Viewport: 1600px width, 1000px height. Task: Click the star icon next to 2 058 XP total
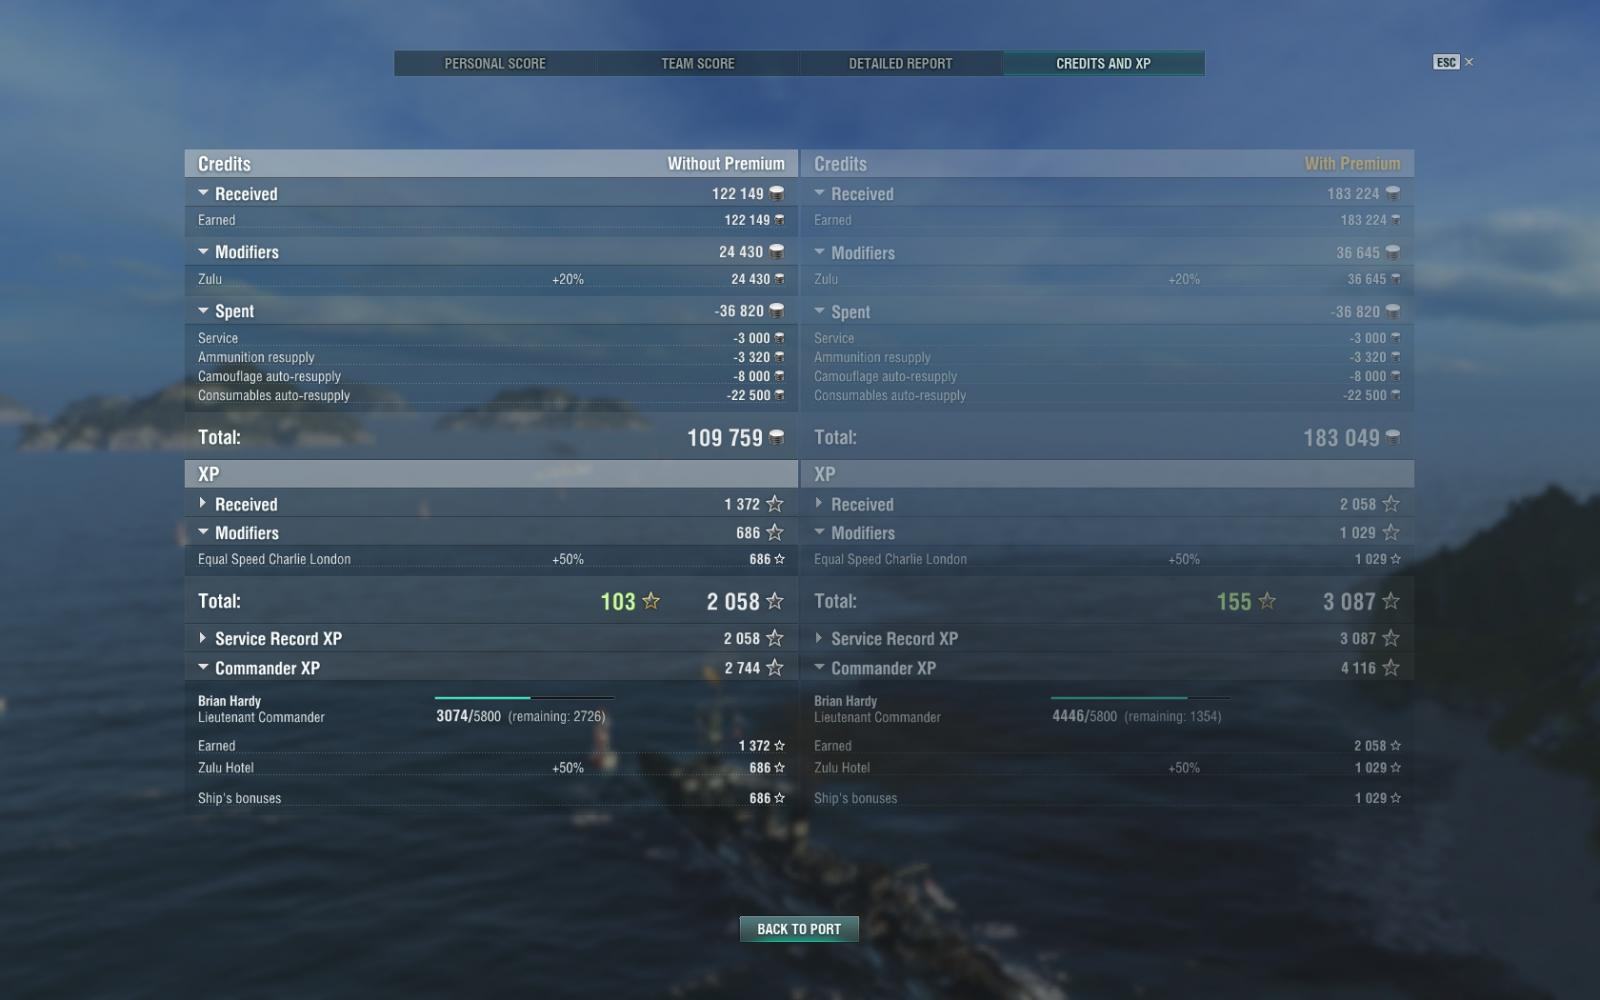pos(774,601)
